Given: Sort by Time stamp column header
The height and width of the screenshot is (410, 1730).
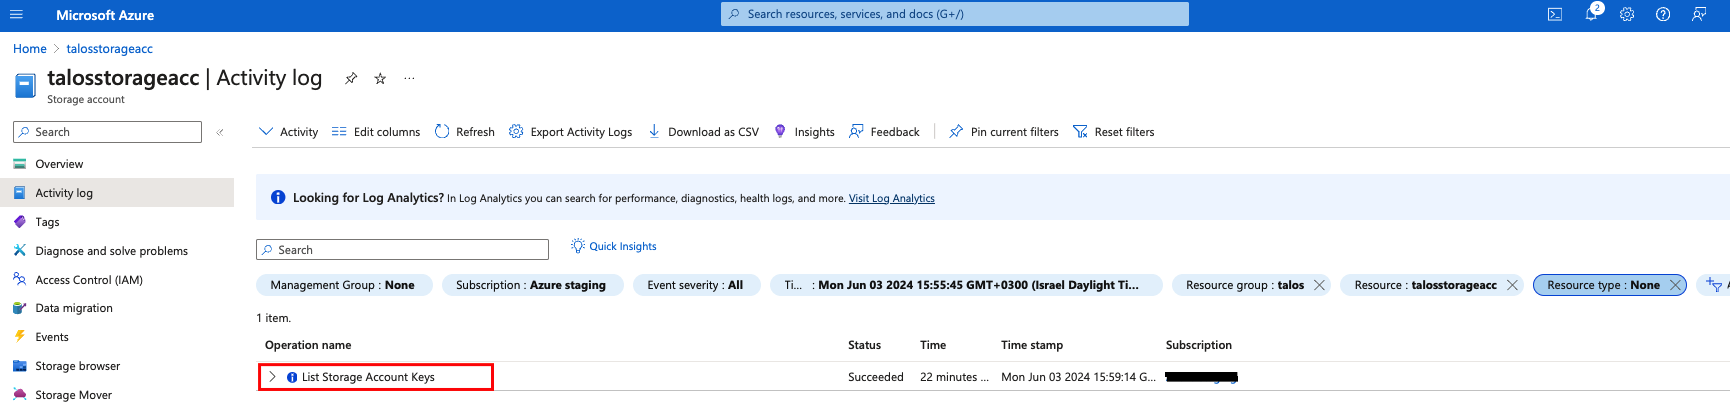Looking at the screenshot, I should 1032,345.
